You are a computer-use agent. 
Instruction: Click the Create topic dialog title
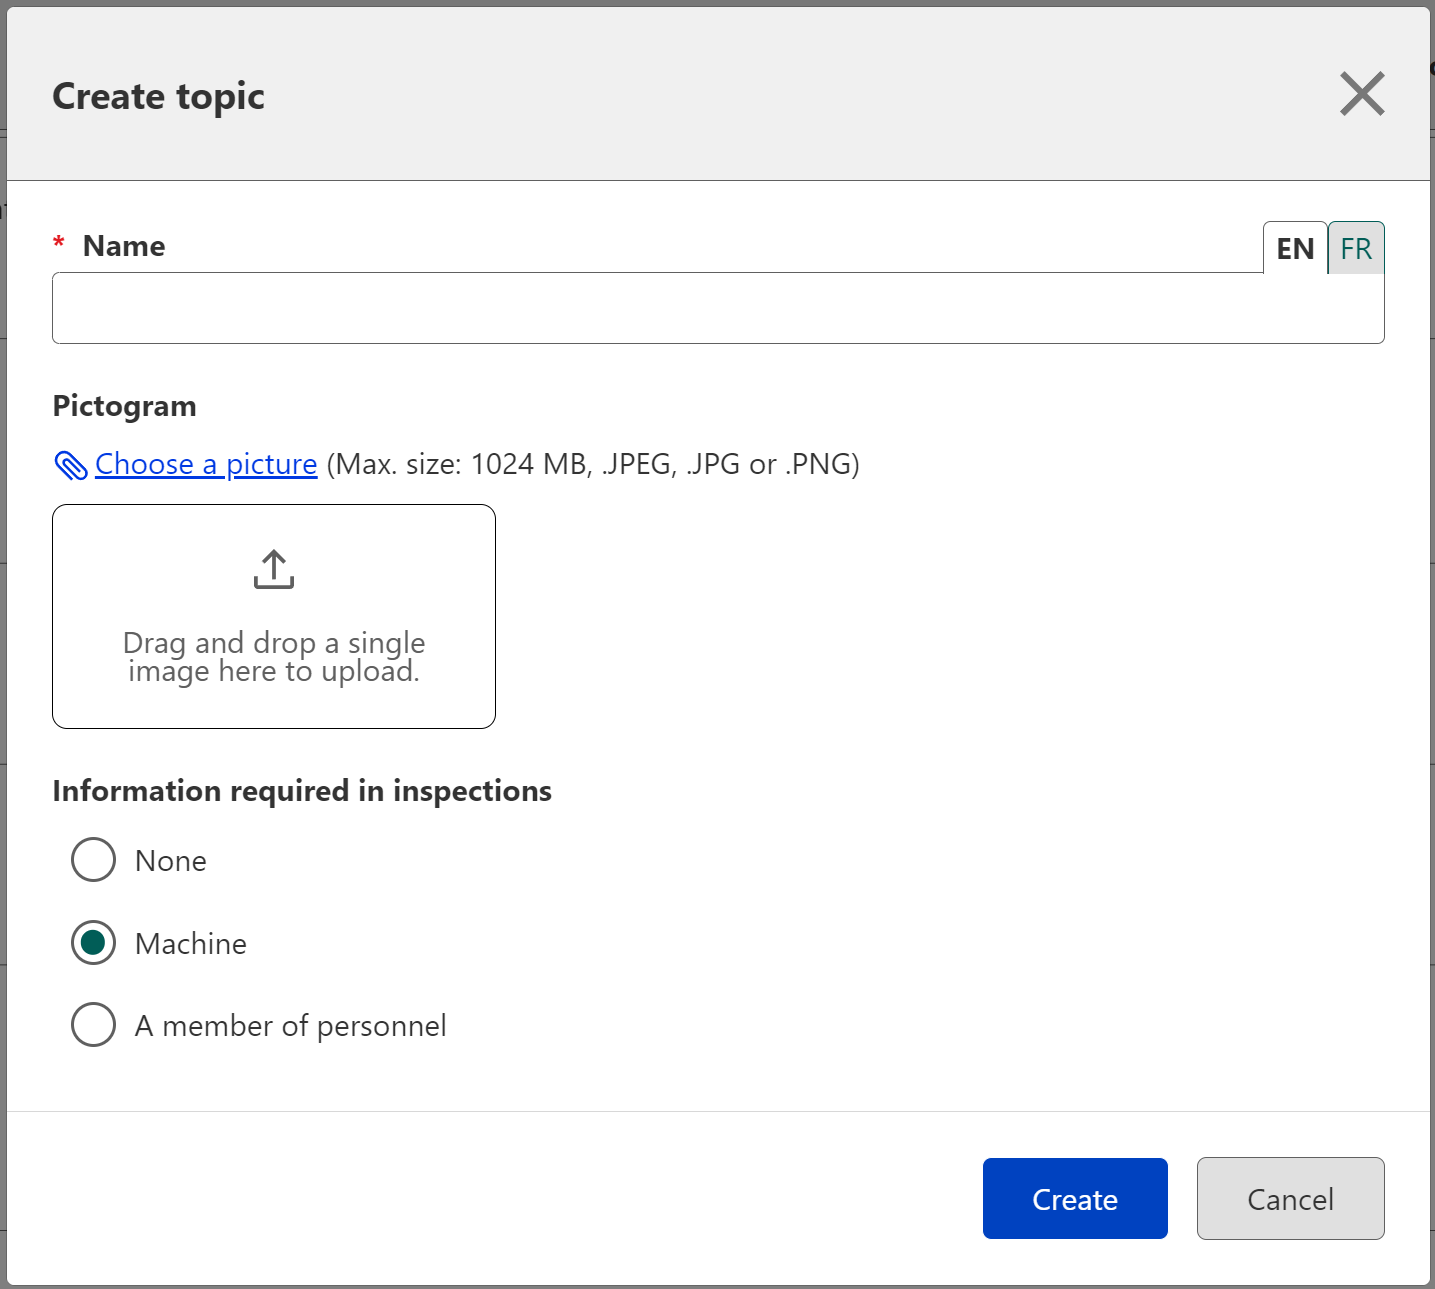[158, 96]
